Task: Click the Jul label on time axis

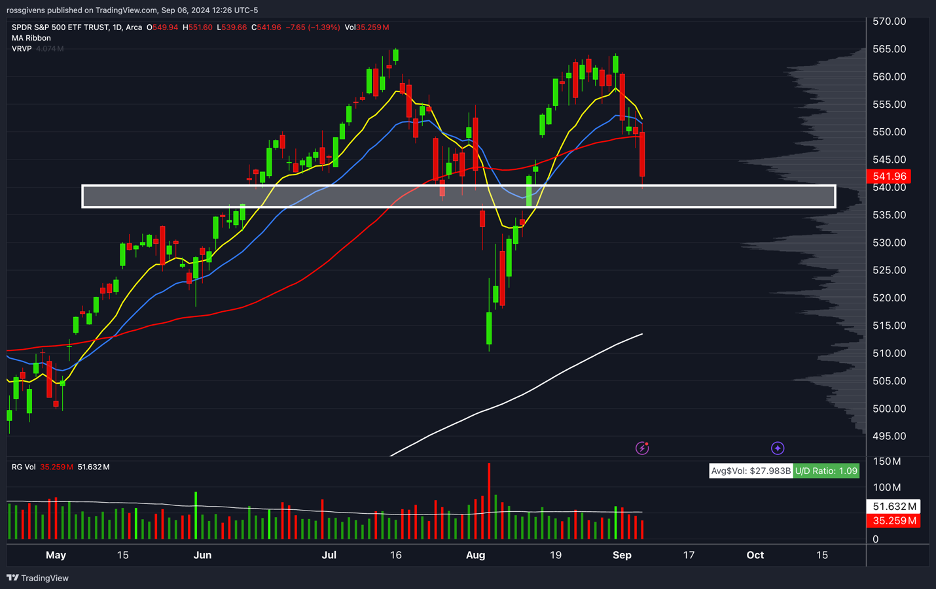Action: pos(329,555)
